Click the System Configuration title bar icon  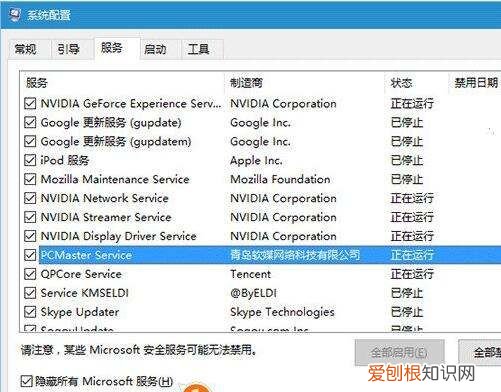tap(14, 15)
